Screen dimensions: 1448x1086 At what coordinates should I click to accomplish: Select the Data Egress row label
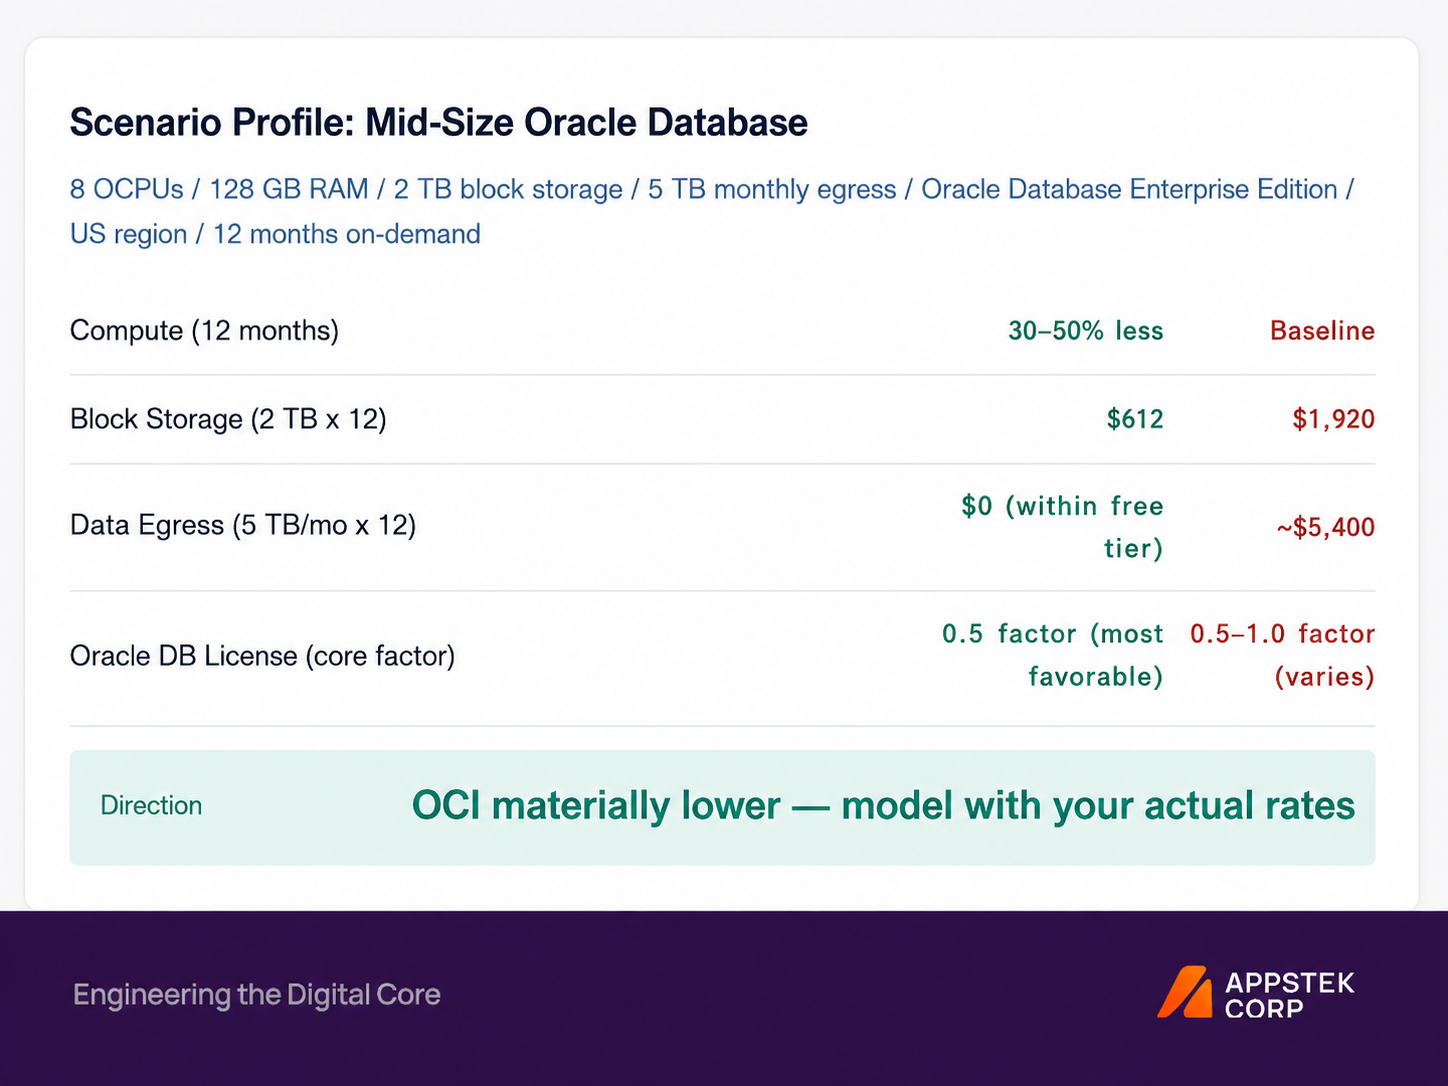(x=243, y=525)
